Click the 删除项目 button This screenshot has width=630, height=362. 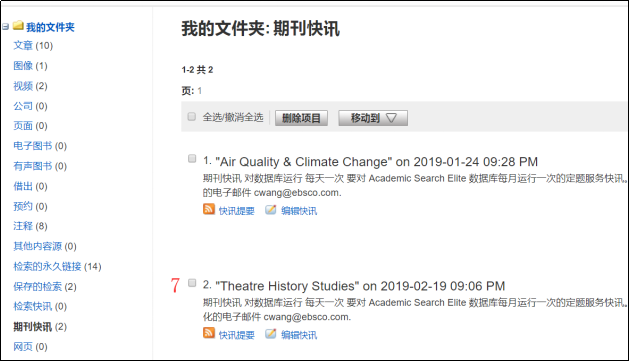pos(301,118)
